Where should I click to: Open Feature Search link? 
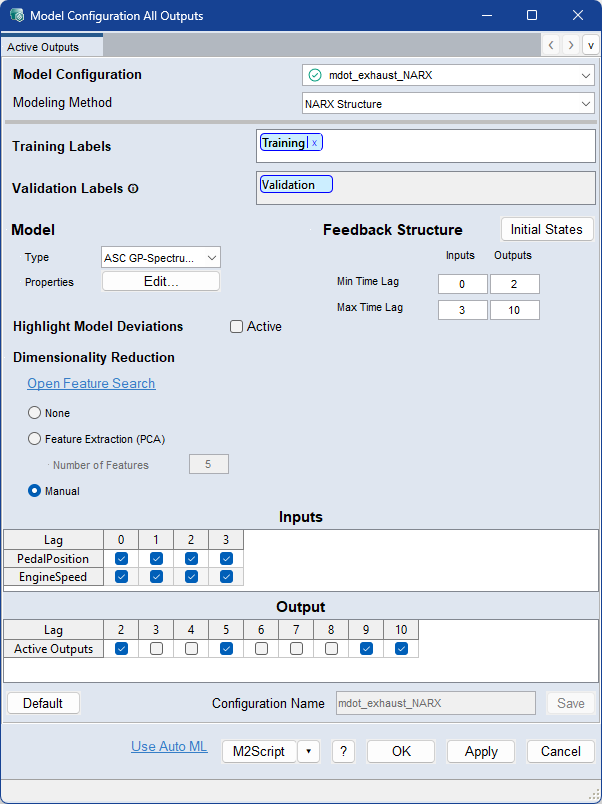(x=91, y=383)
